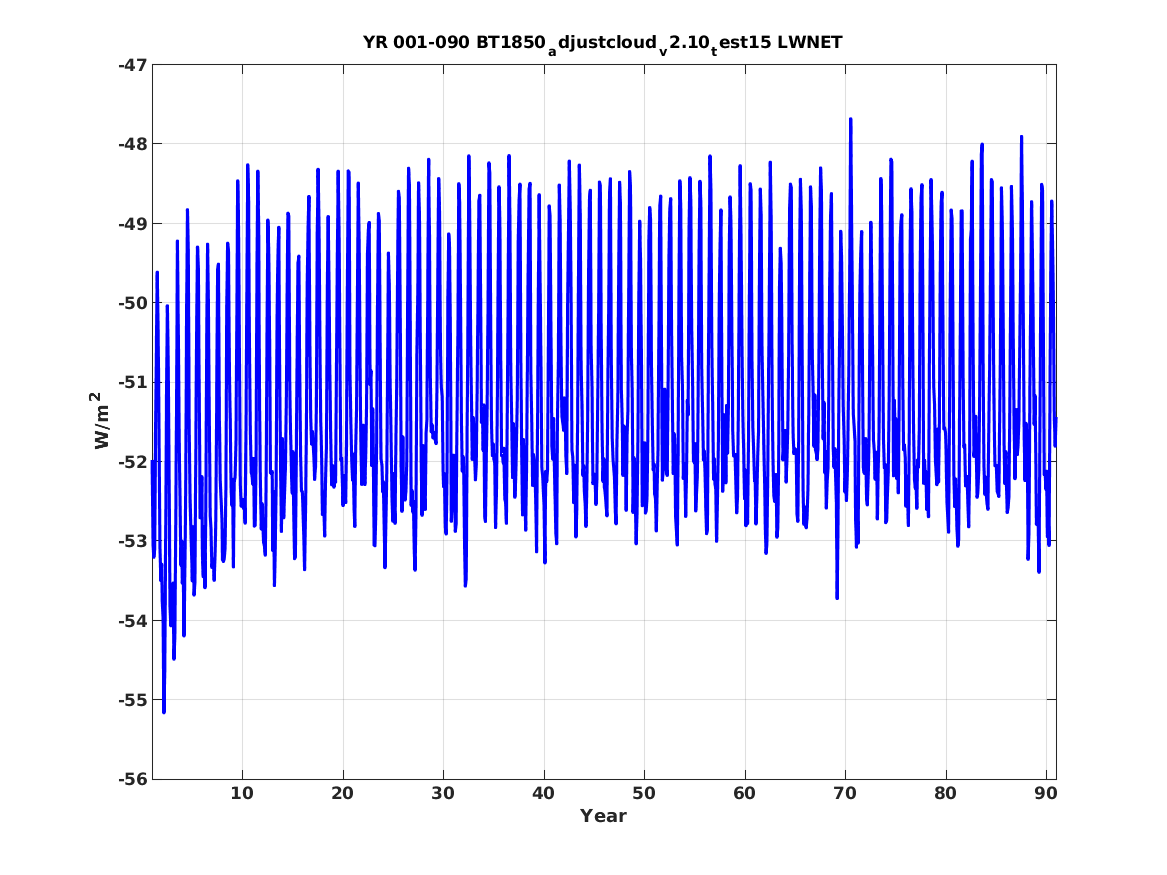The height and width of the screenshot is (875, 1167).
Task: Click y-axis tick label -49
Action: tap(132, 223)
